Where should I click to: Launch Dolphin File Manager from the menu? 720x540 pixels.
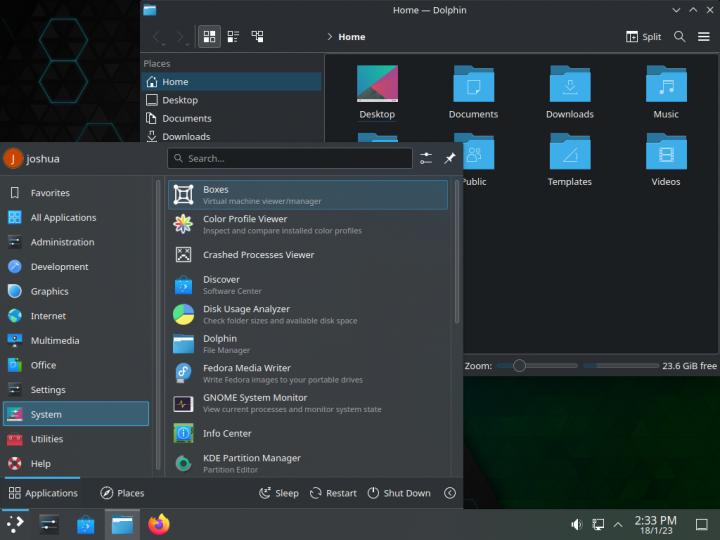(308, 344)
